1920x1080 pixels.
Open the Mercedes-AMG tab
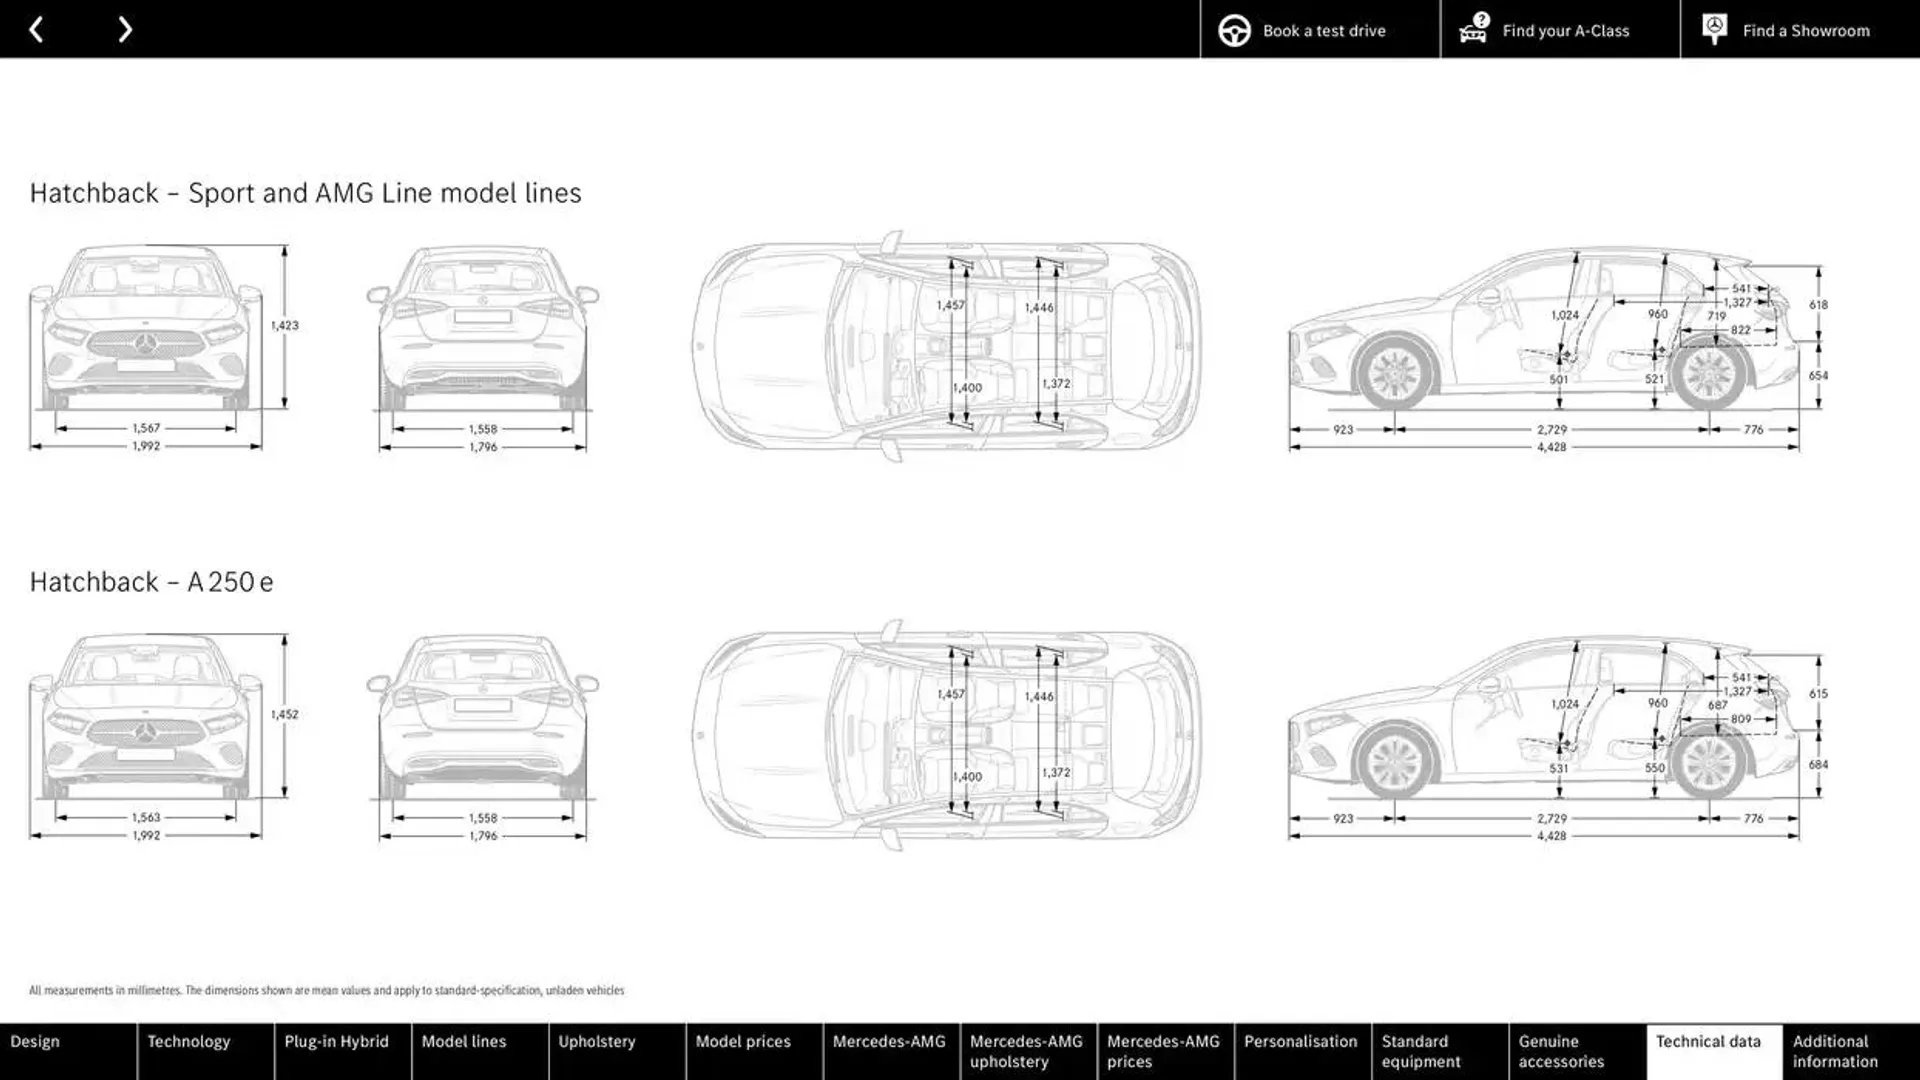(x=891, y=1051)
